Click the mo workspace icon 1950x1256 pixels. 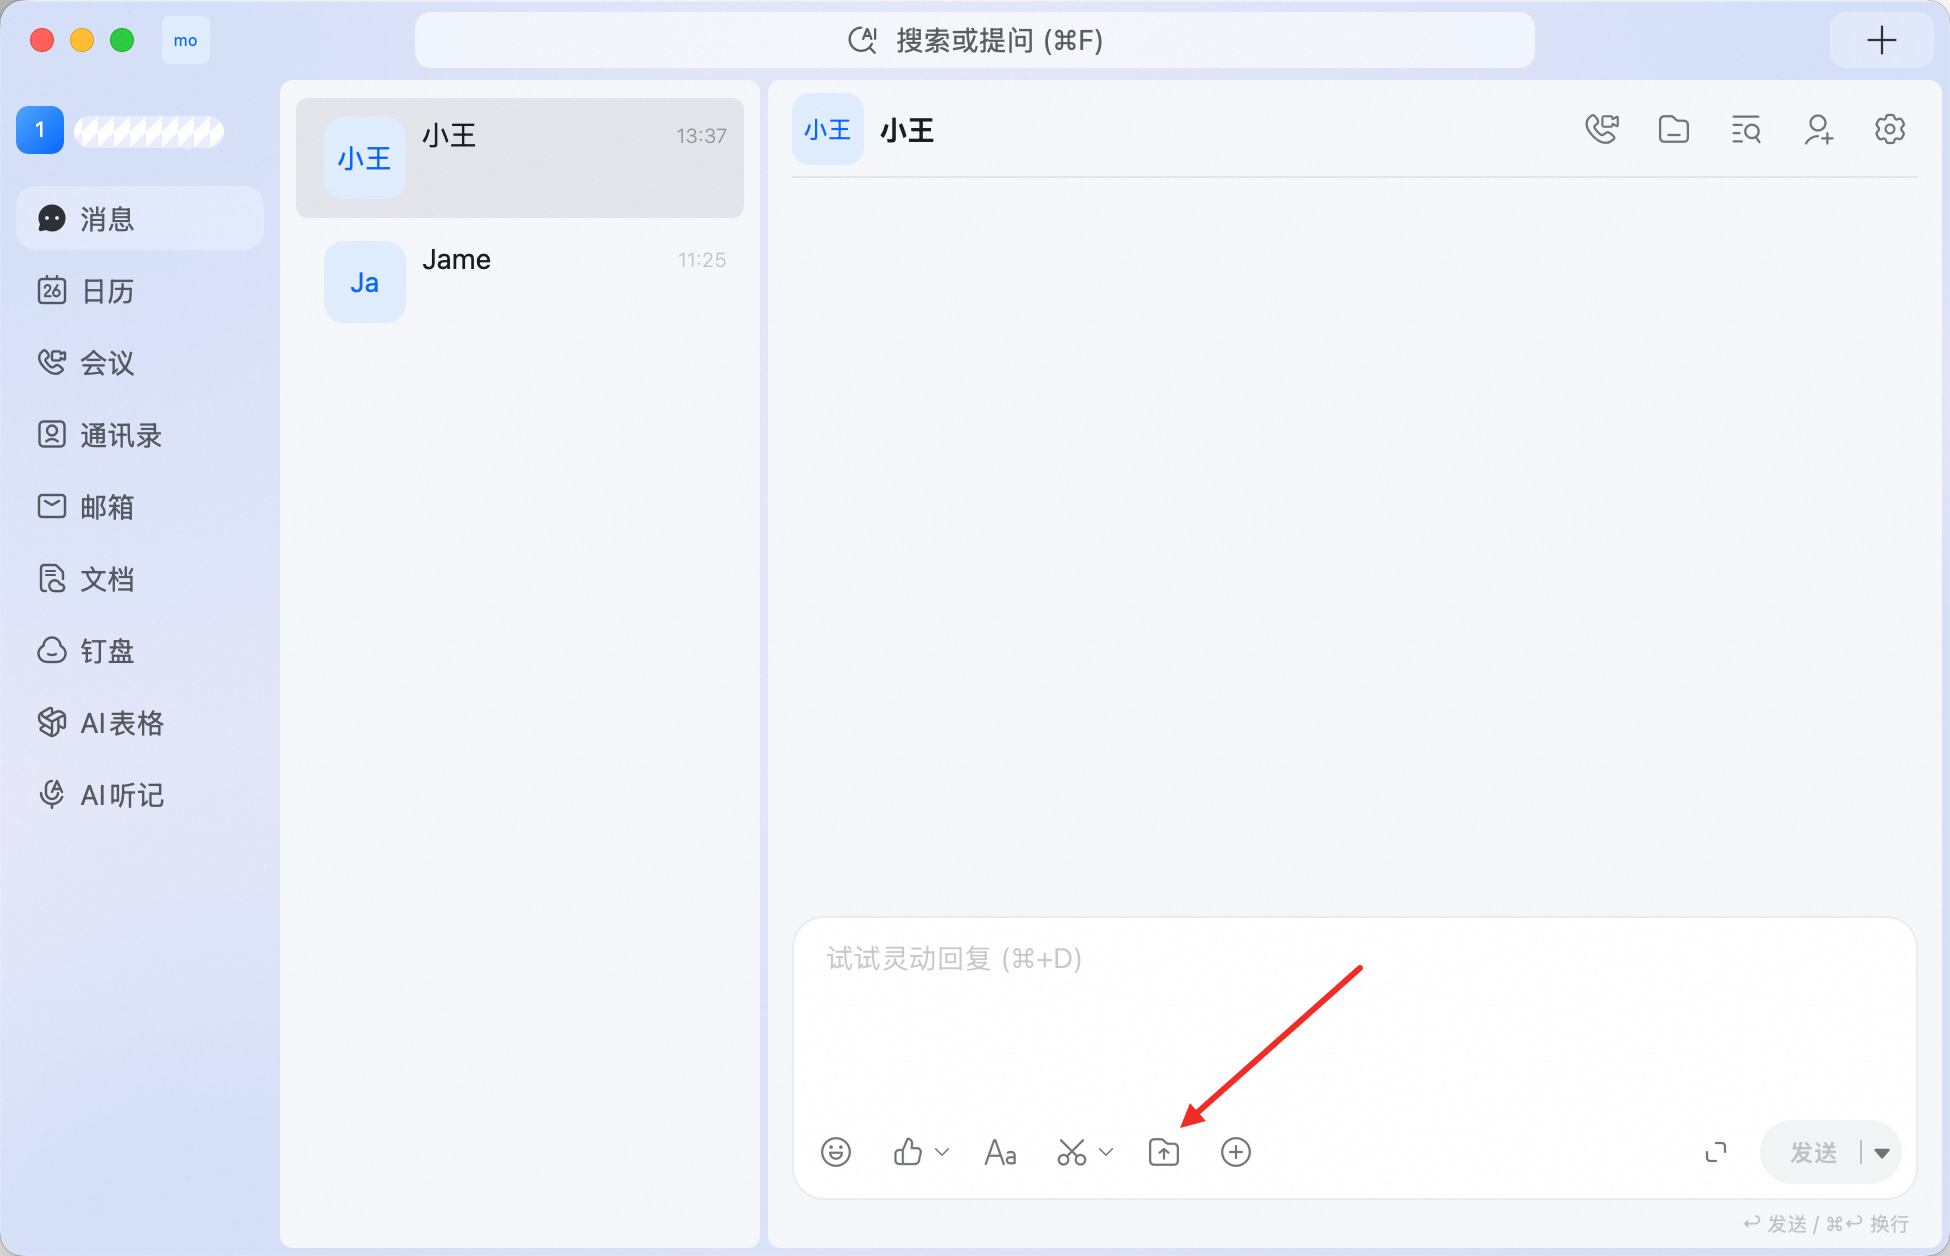(x=186, y=40)
